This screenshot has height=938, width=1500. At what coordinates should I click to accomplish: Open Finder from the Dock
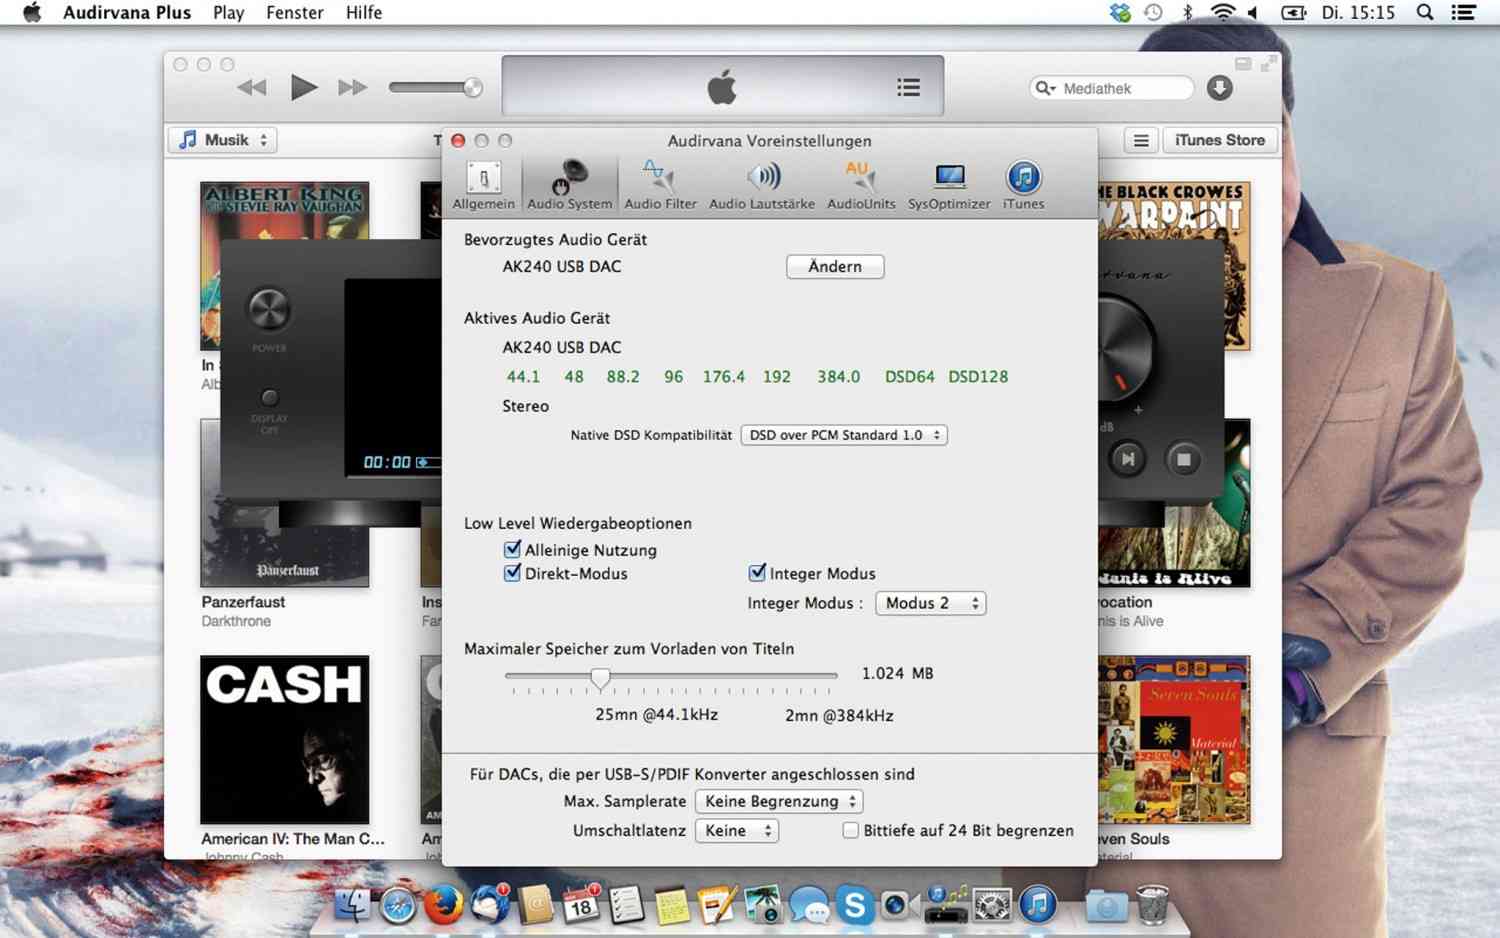click(x=352, y=905)
